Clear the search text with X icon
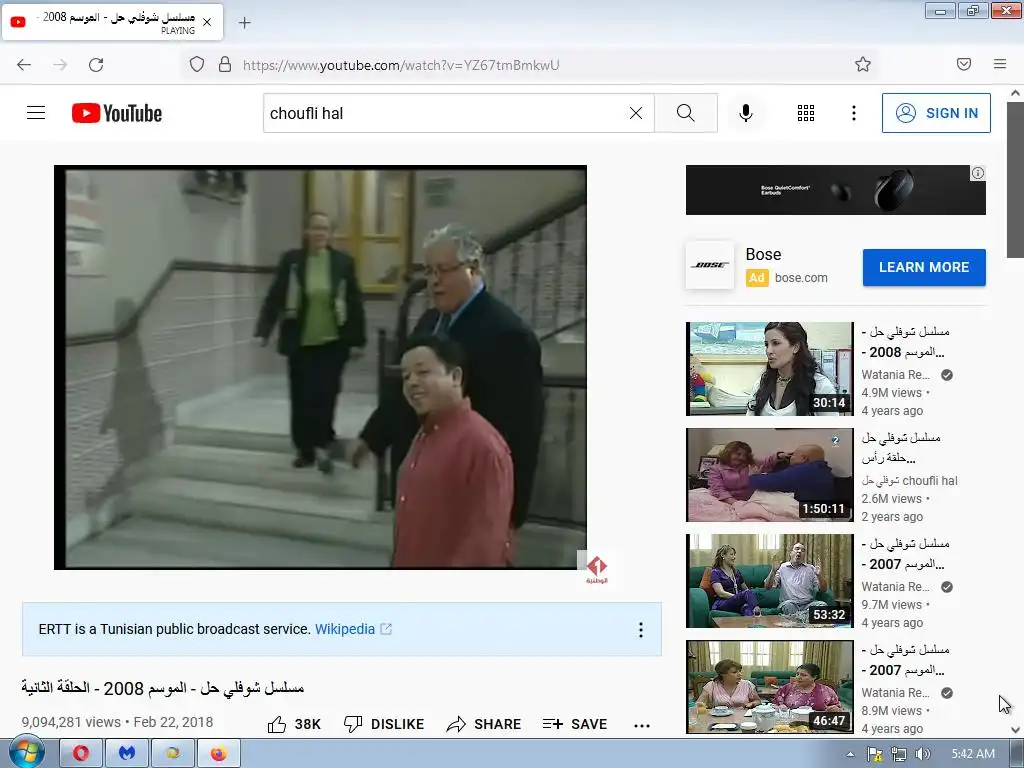 [x=635, y=113]
